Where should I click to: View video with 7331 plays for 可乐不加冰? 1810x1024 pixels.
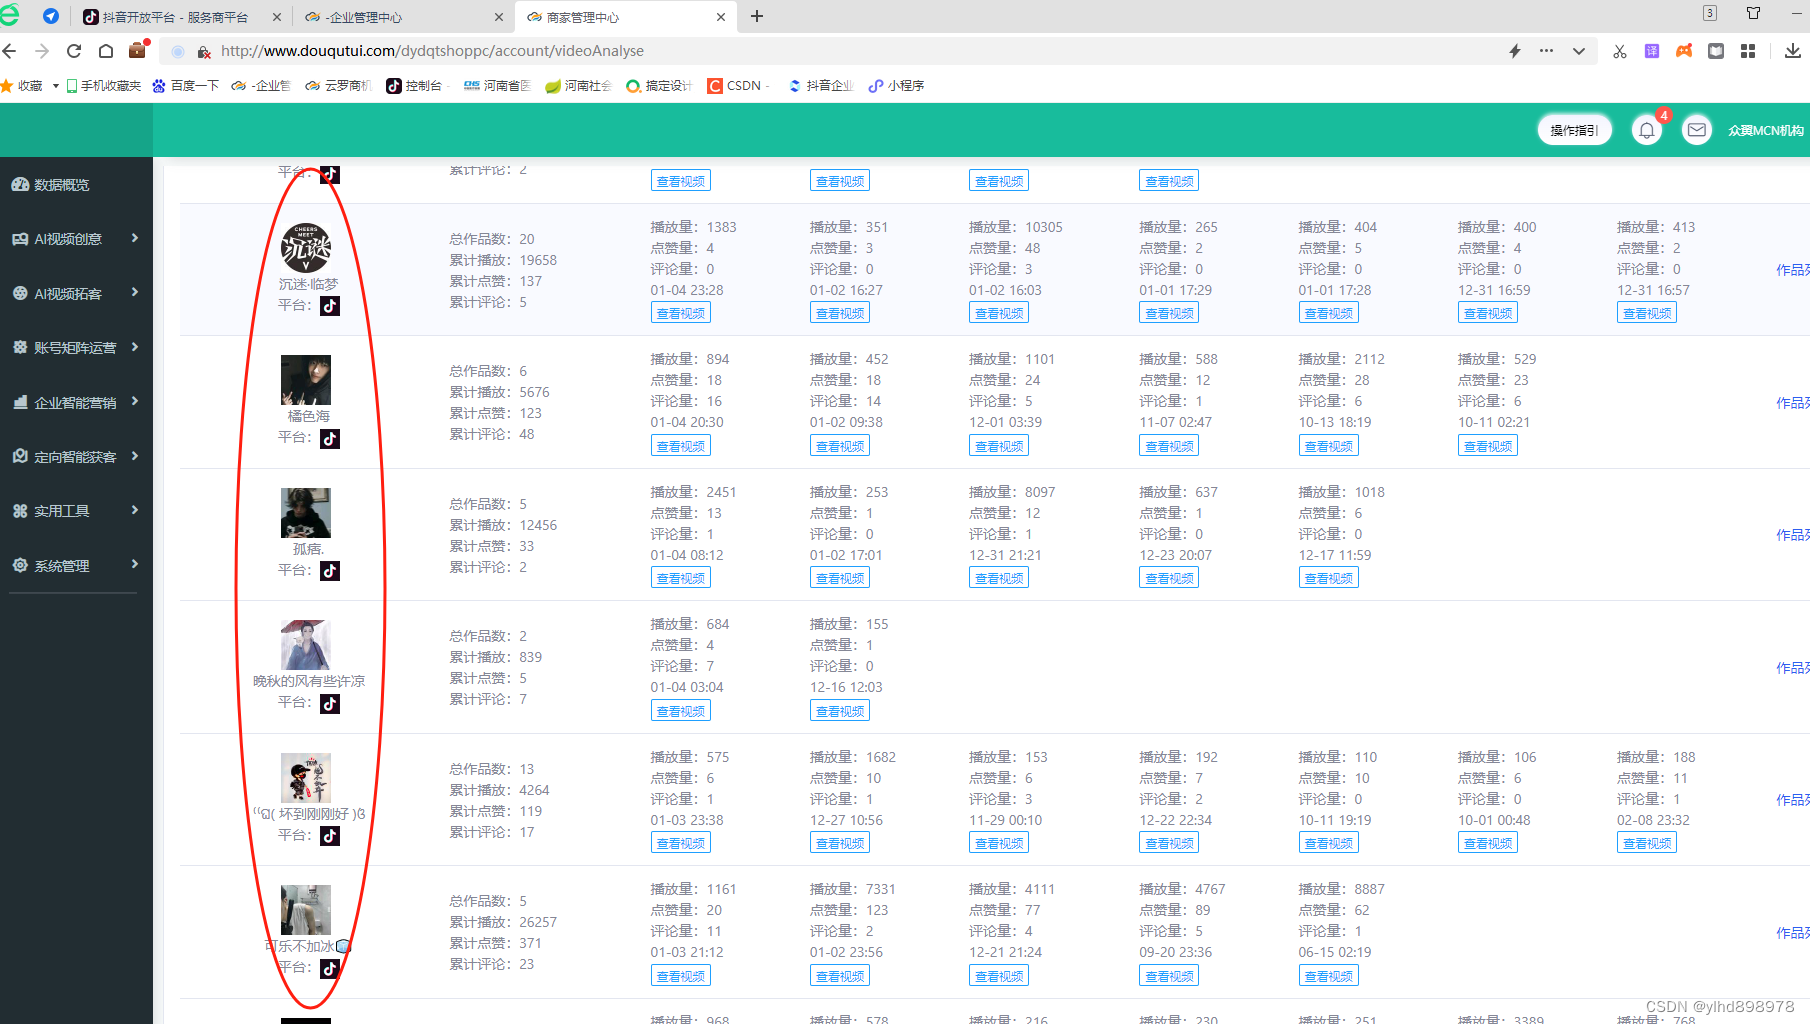pyautogui.click(x=840, y=976)
